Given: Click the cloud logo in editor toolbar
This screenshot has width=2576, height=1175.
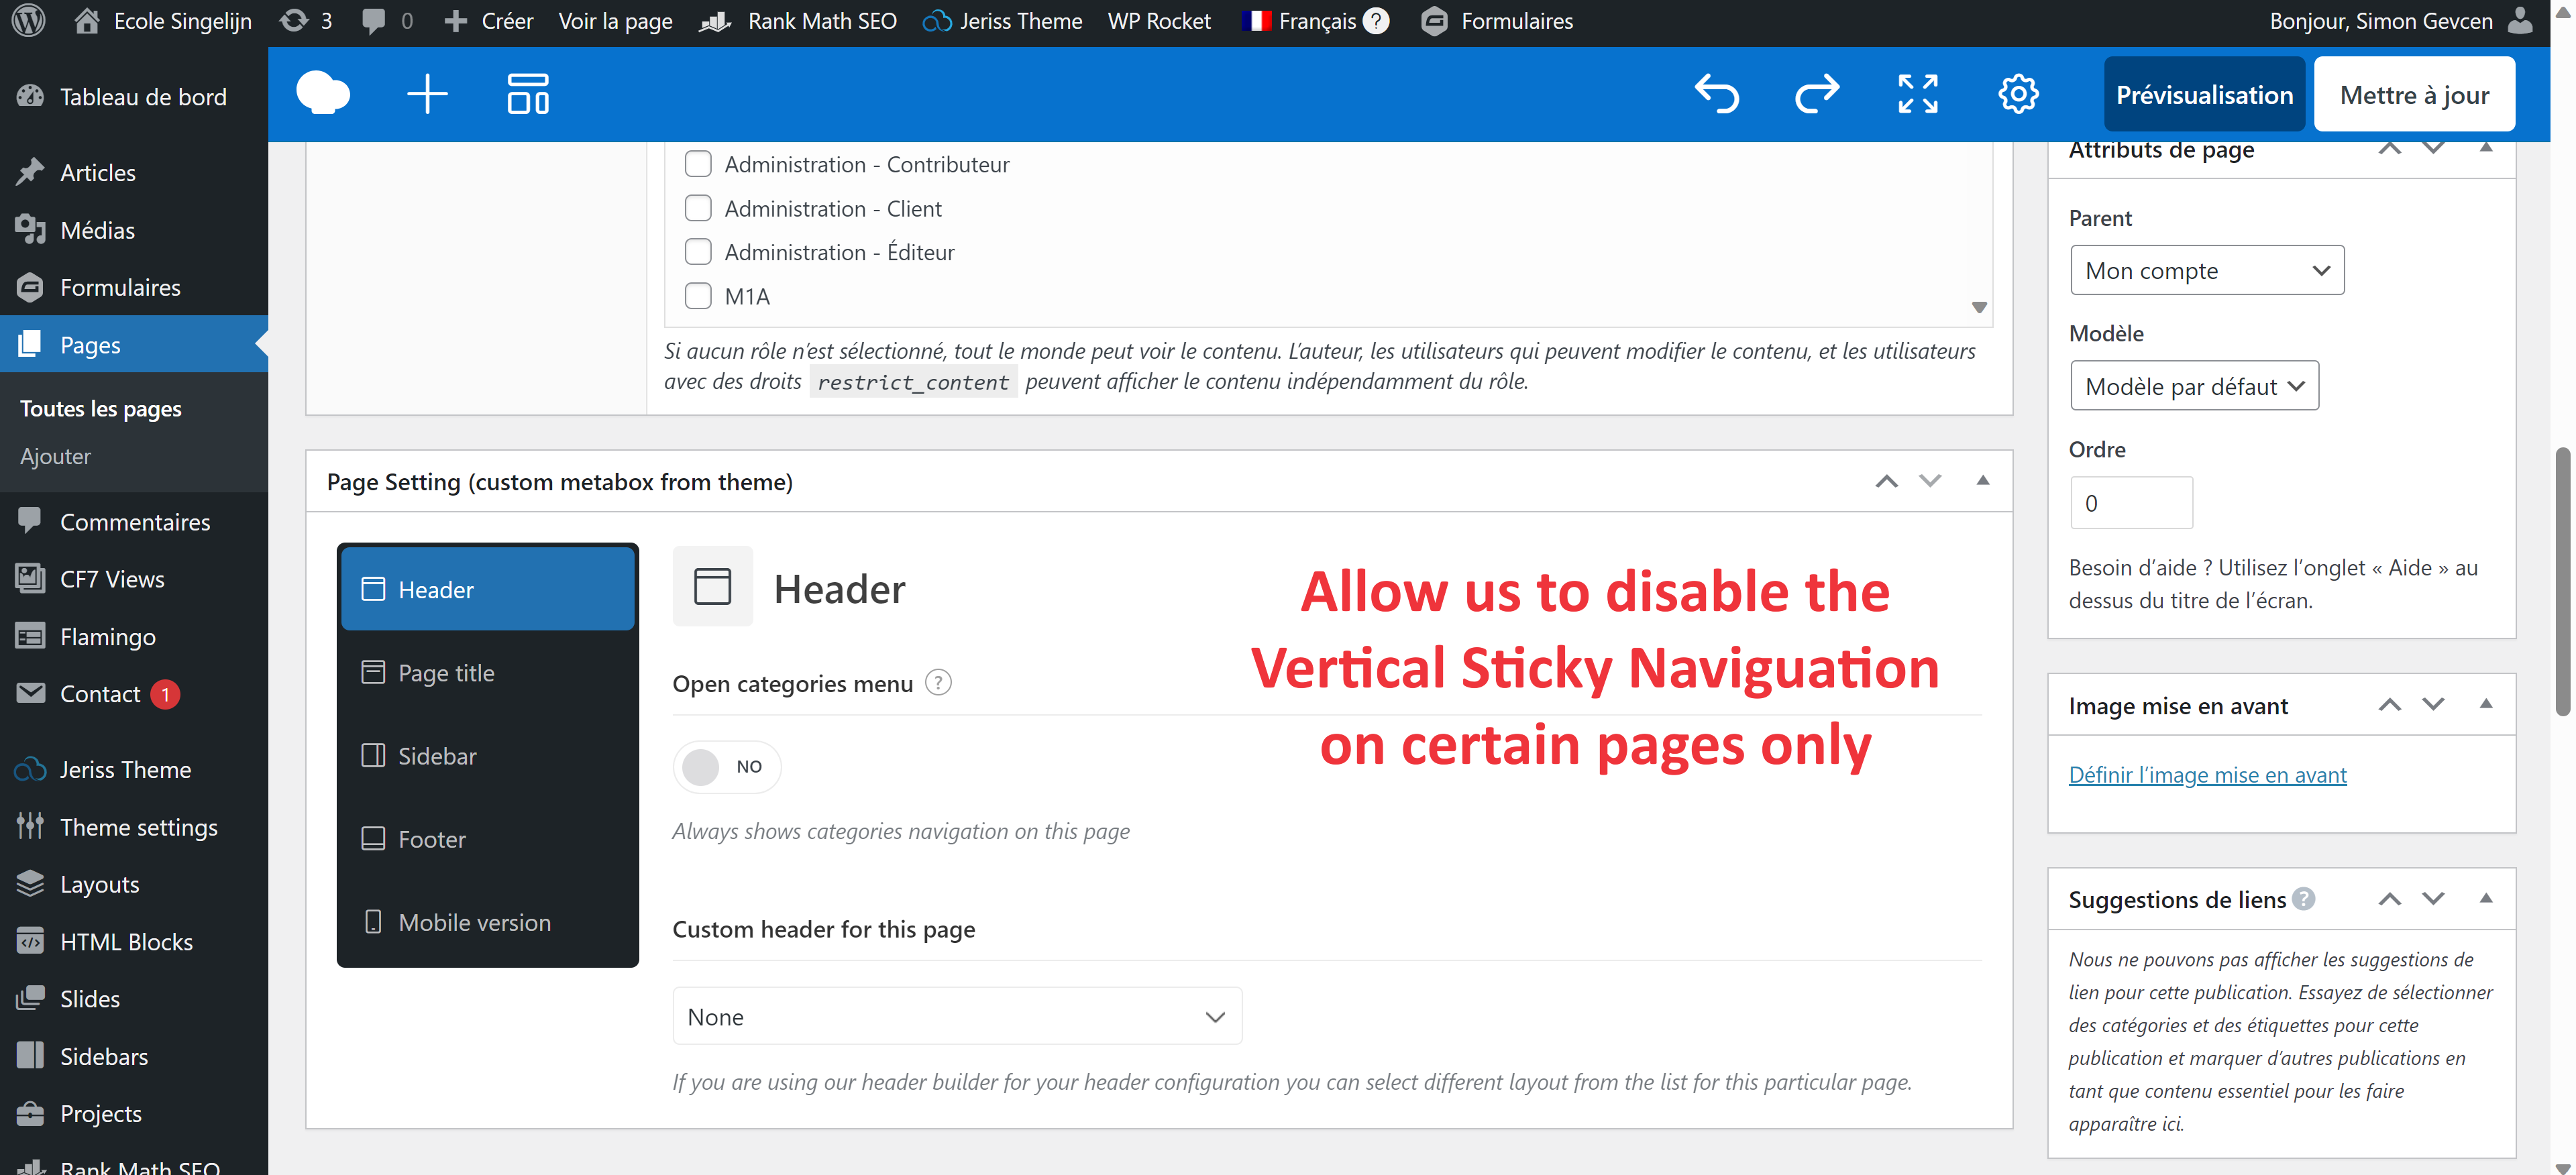Looking at the screenshot, I should point(323,94).
